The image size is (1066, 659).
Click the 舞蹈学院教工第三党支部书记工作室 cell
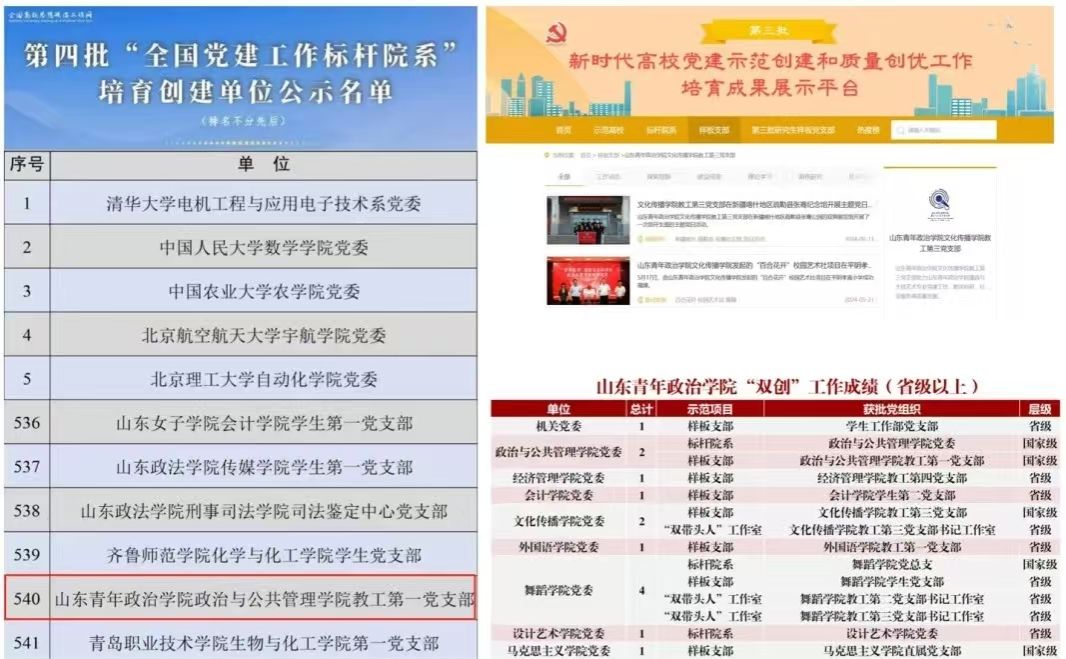coord(892,616)
